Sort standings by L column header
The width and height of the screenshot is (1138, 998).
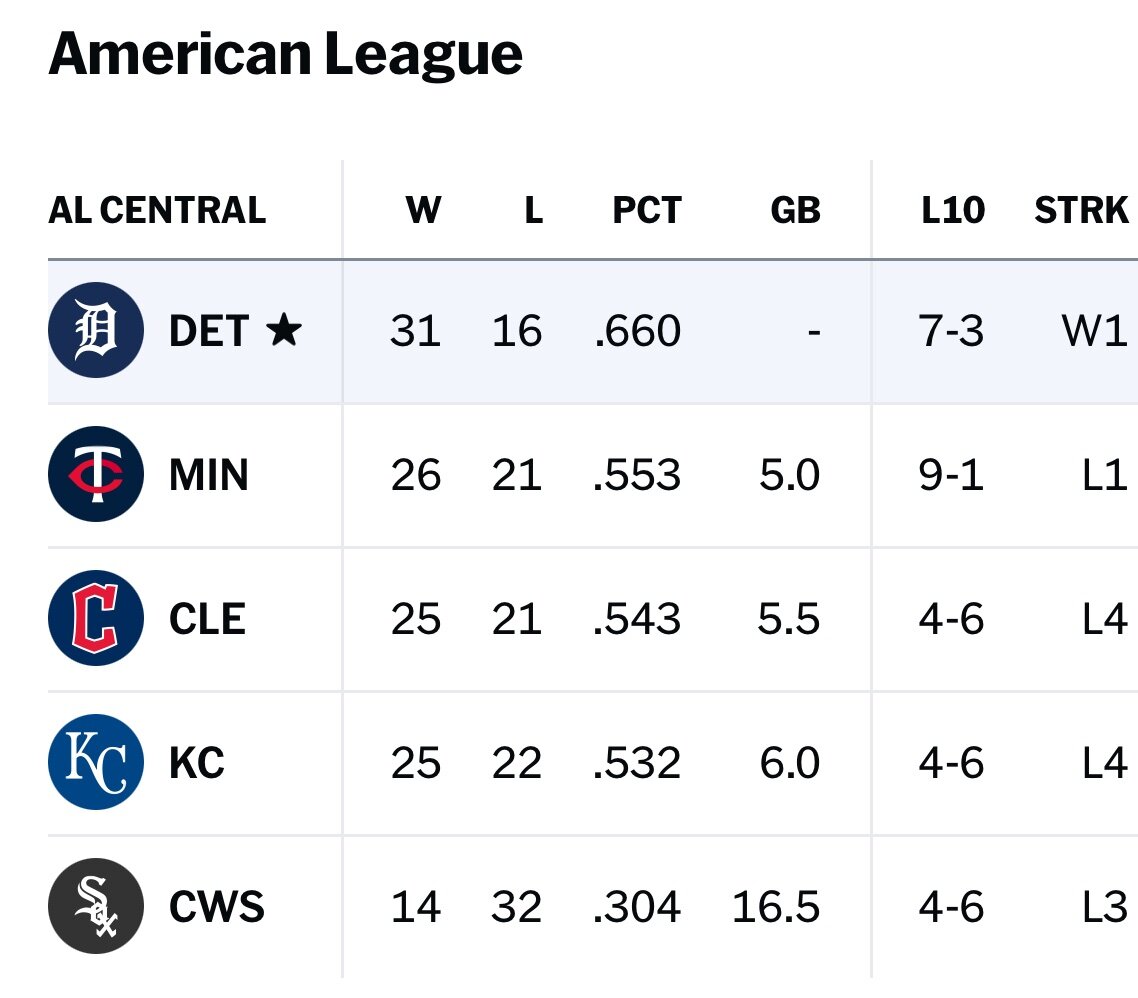pos(533,210)
